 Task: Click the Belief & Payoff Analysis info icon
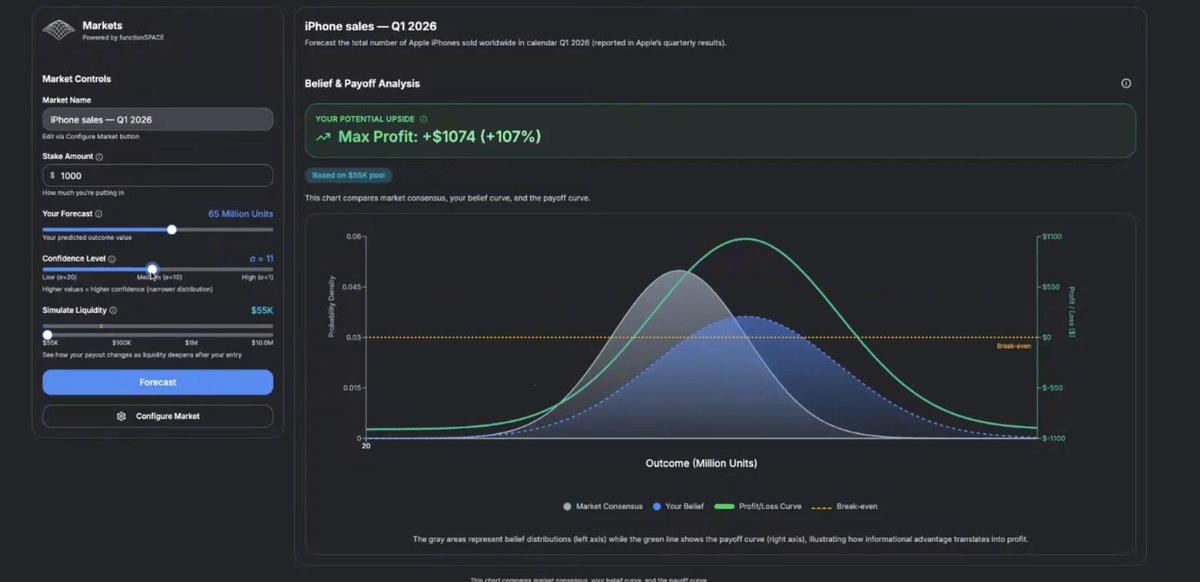coord(1126,84)
